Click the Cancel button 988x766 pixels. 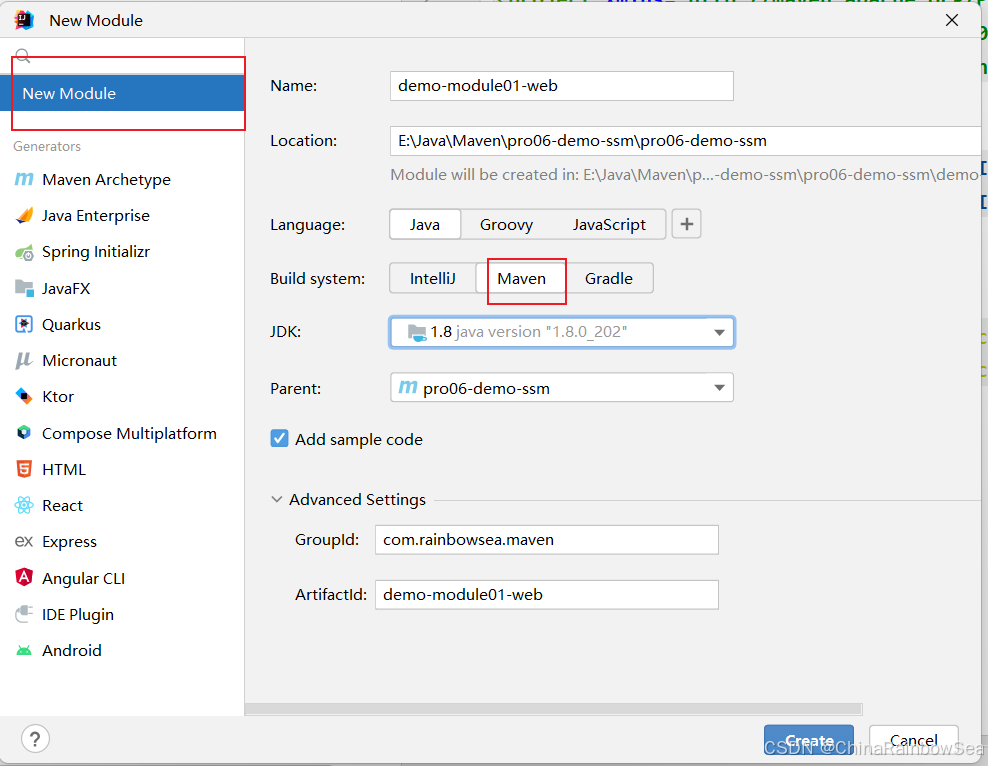pyautogui.click(x=914, y=741)
